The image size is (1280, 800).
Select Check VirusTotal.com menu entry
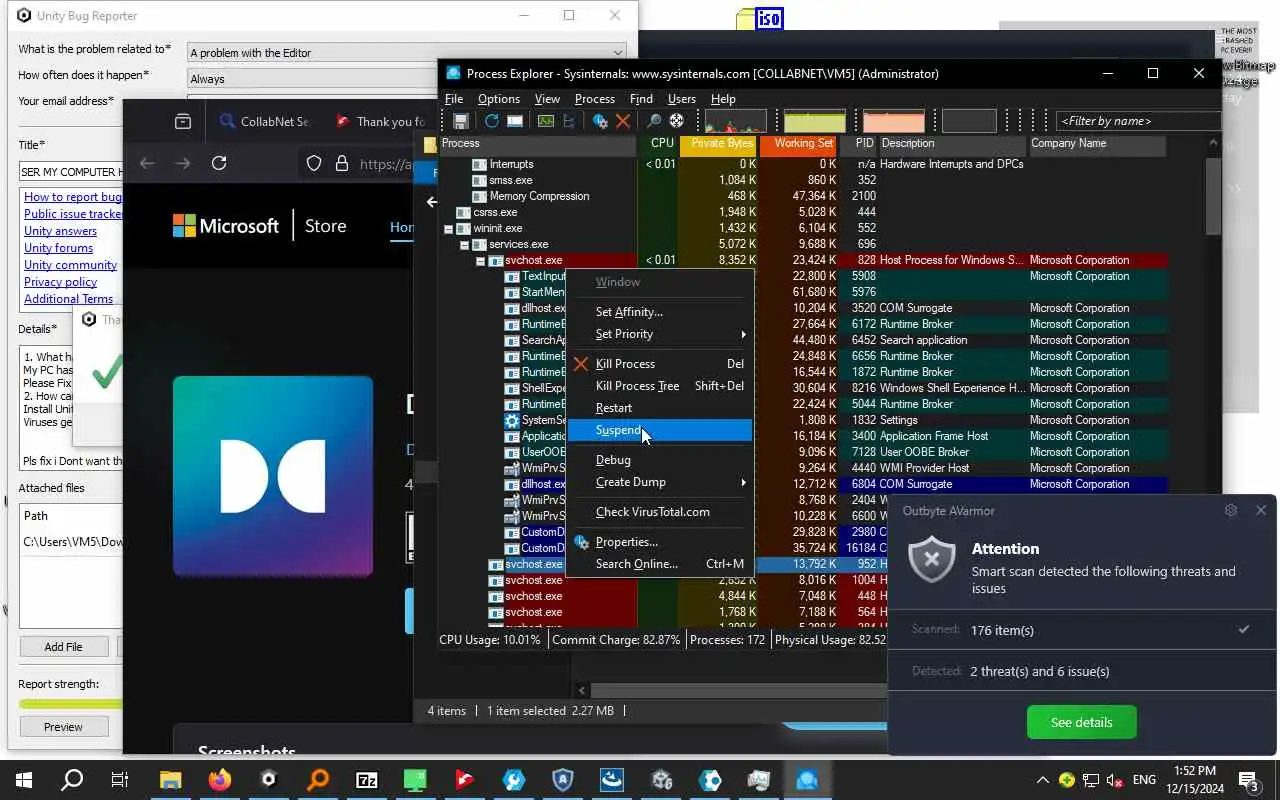click(x=660, y=512)
